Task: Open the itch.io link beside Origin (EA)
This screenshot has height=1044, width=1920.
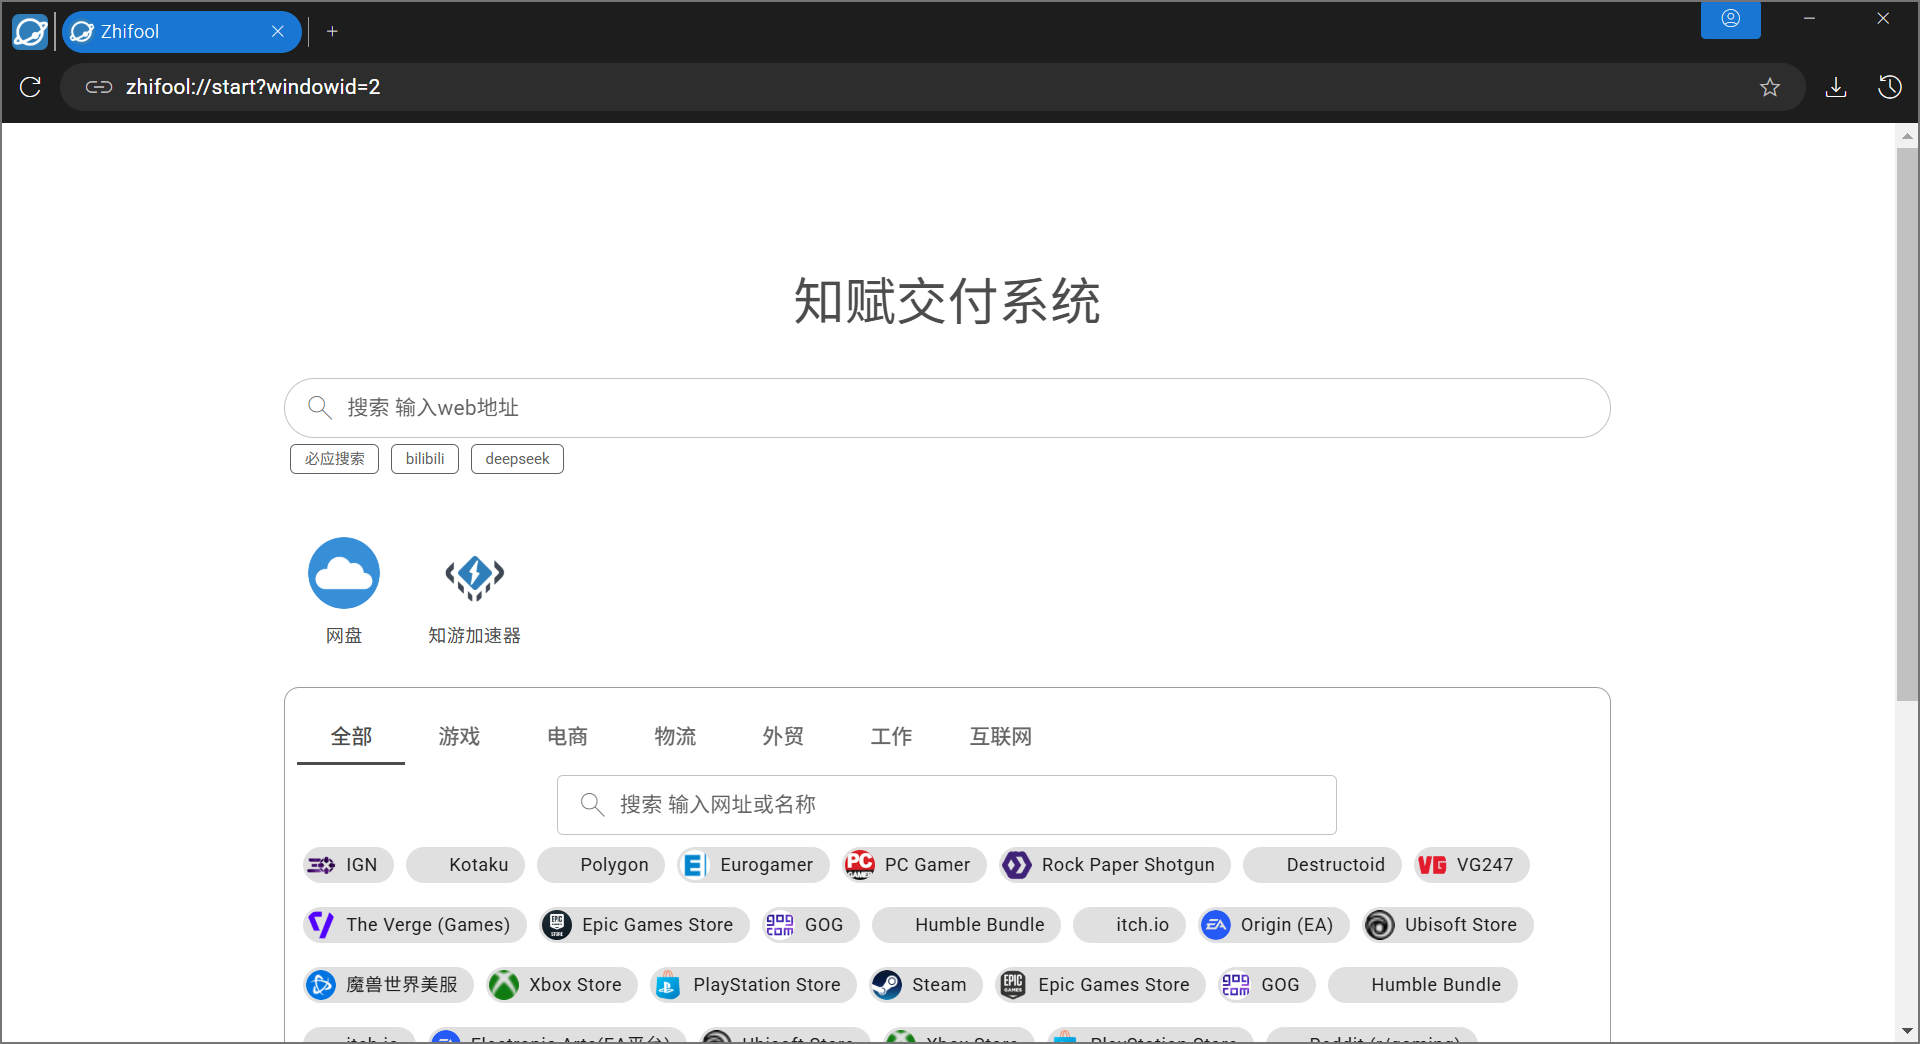Action: 1129,925
